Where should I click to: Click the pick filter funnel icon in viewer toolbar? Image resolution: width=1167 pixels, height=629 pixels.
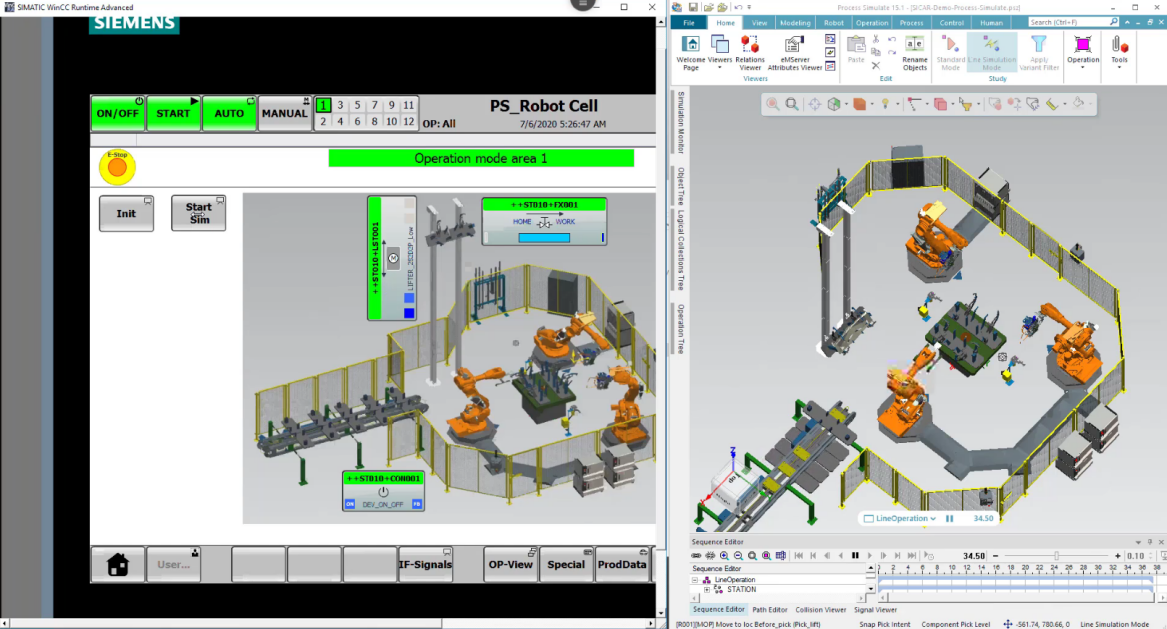coord(965,104)
